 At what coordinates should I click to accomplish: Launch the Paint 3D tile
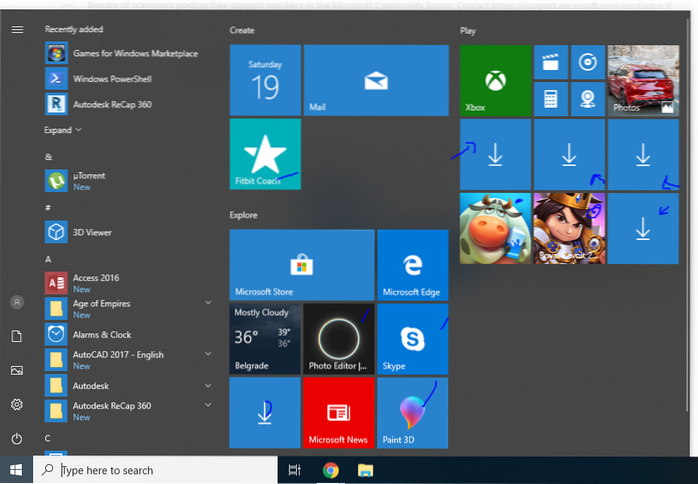(x=412, y=412)
